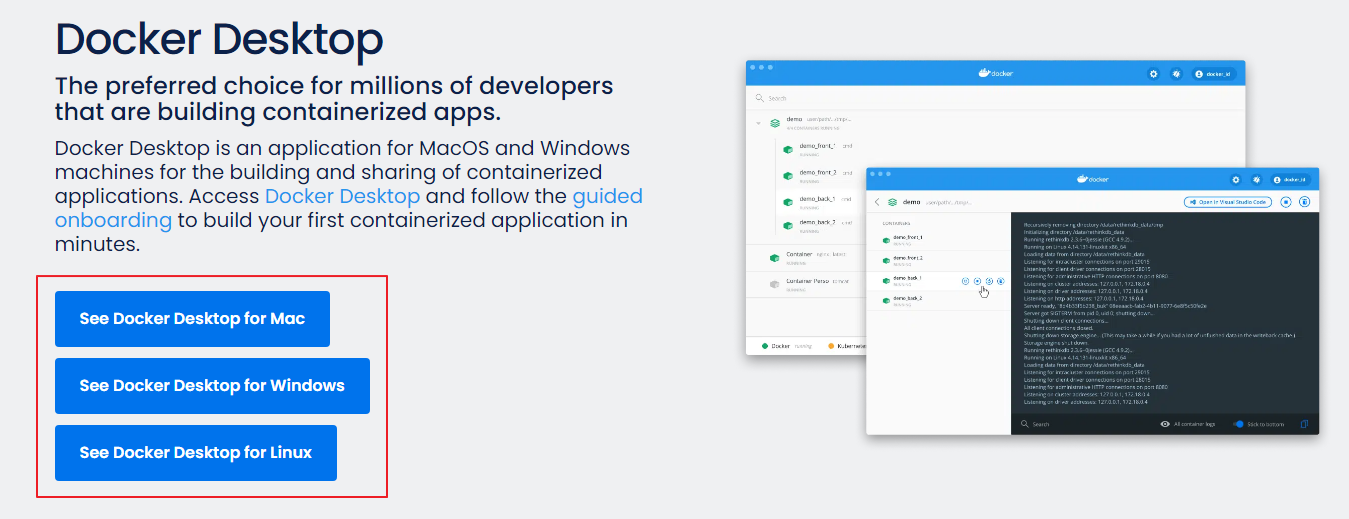Open settings gear in back Docker window

(x=1153, y=74)
